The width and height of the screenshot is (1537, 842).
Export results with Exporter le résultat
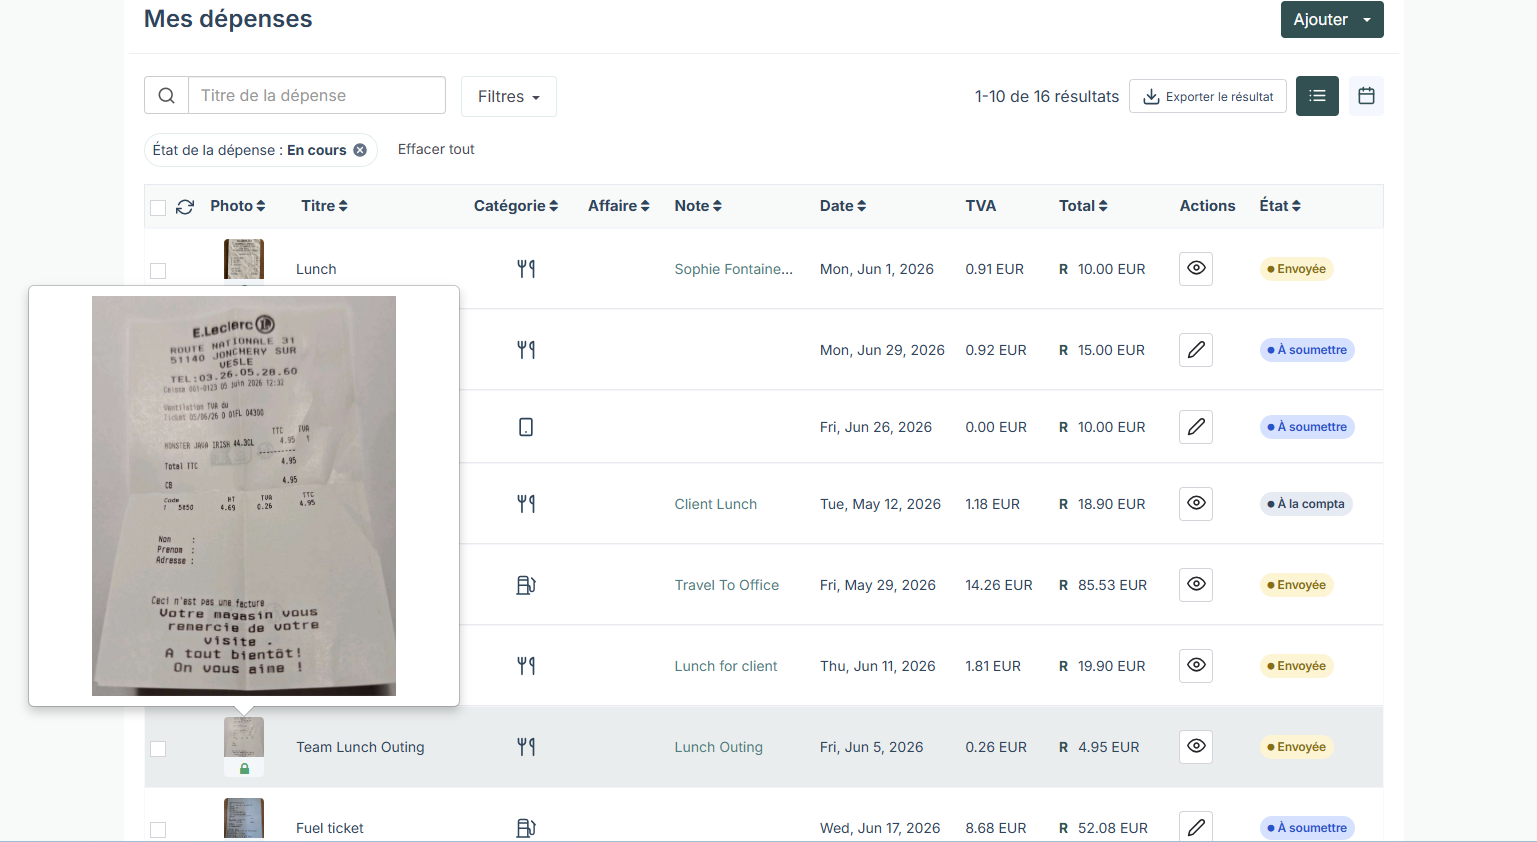1208,97
